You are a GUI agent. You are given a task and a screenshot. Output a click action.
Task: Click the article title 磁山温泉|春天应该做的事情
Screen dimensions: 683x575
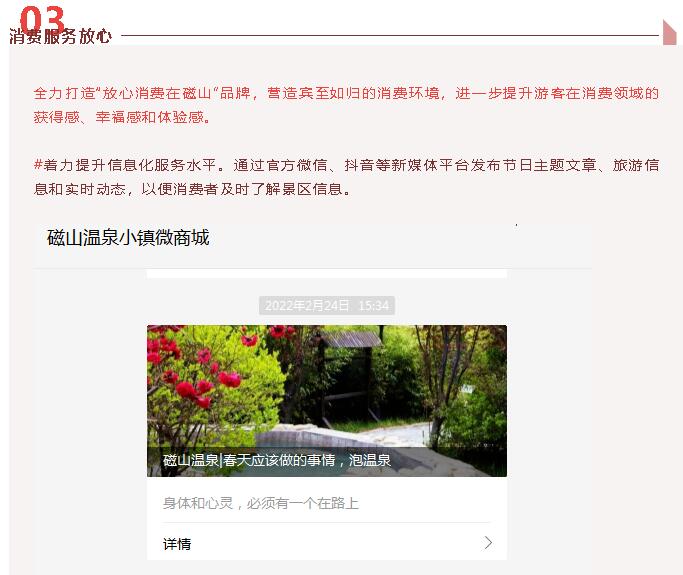(x=249, y=460)
